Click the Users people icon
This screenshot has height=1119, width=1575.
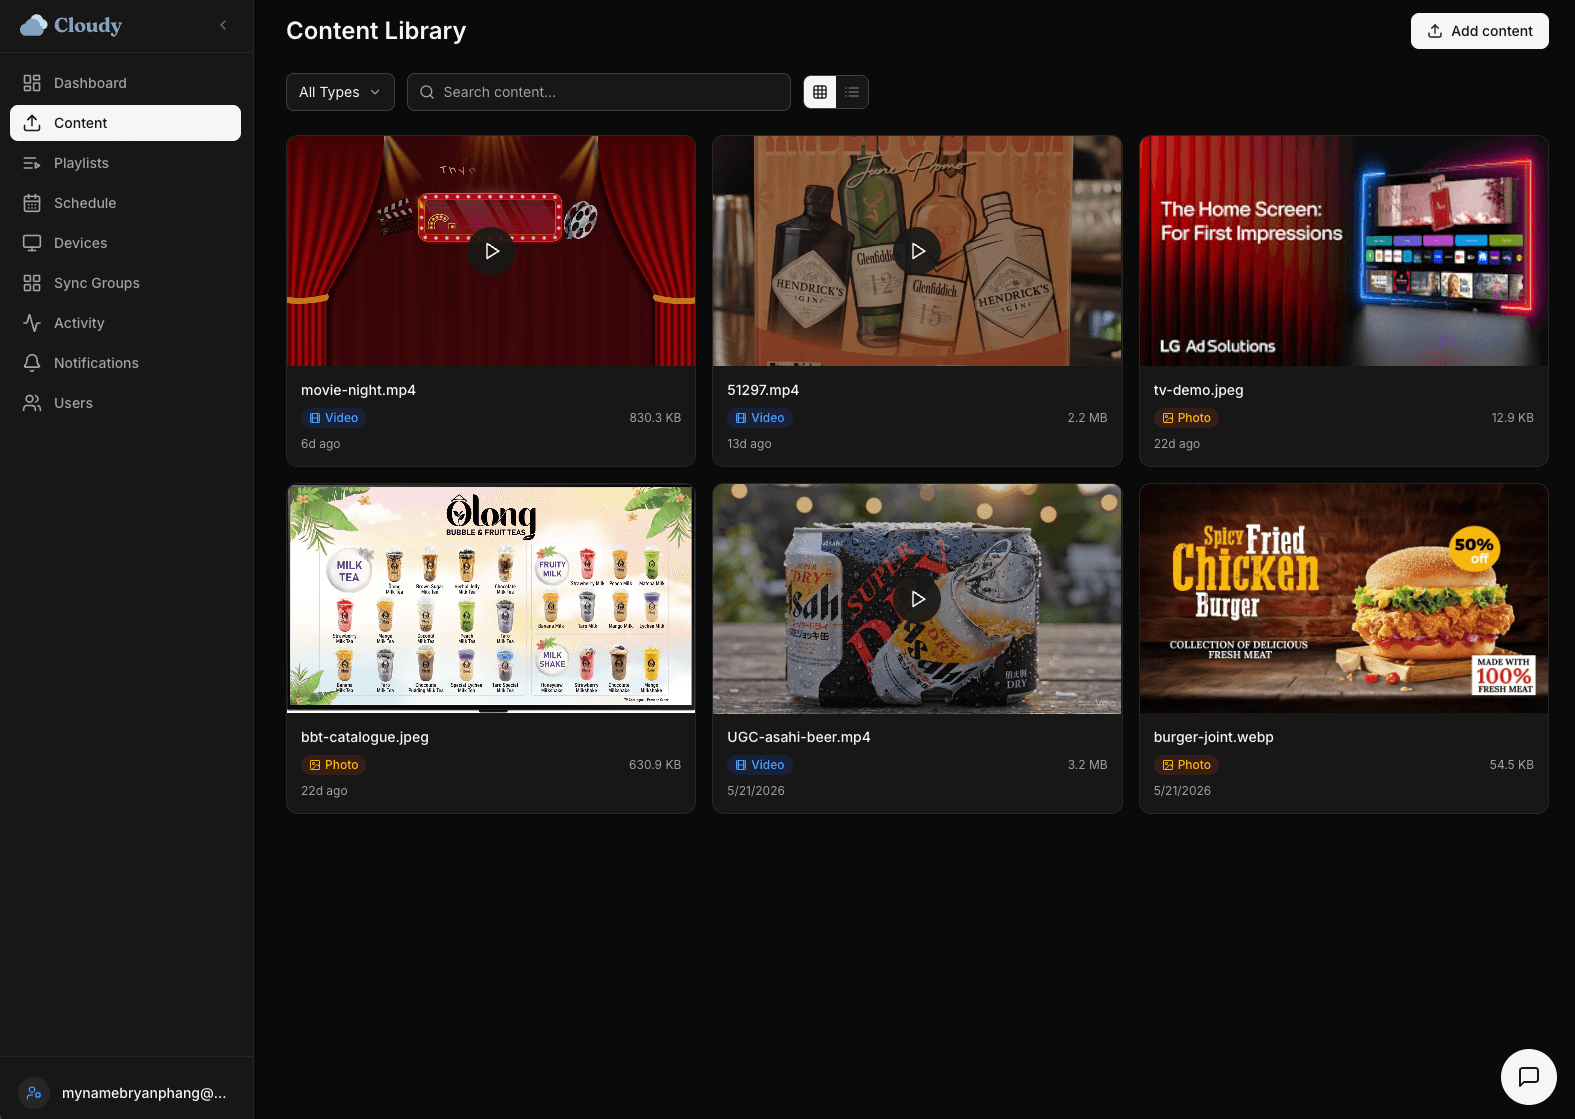[32, 403]
